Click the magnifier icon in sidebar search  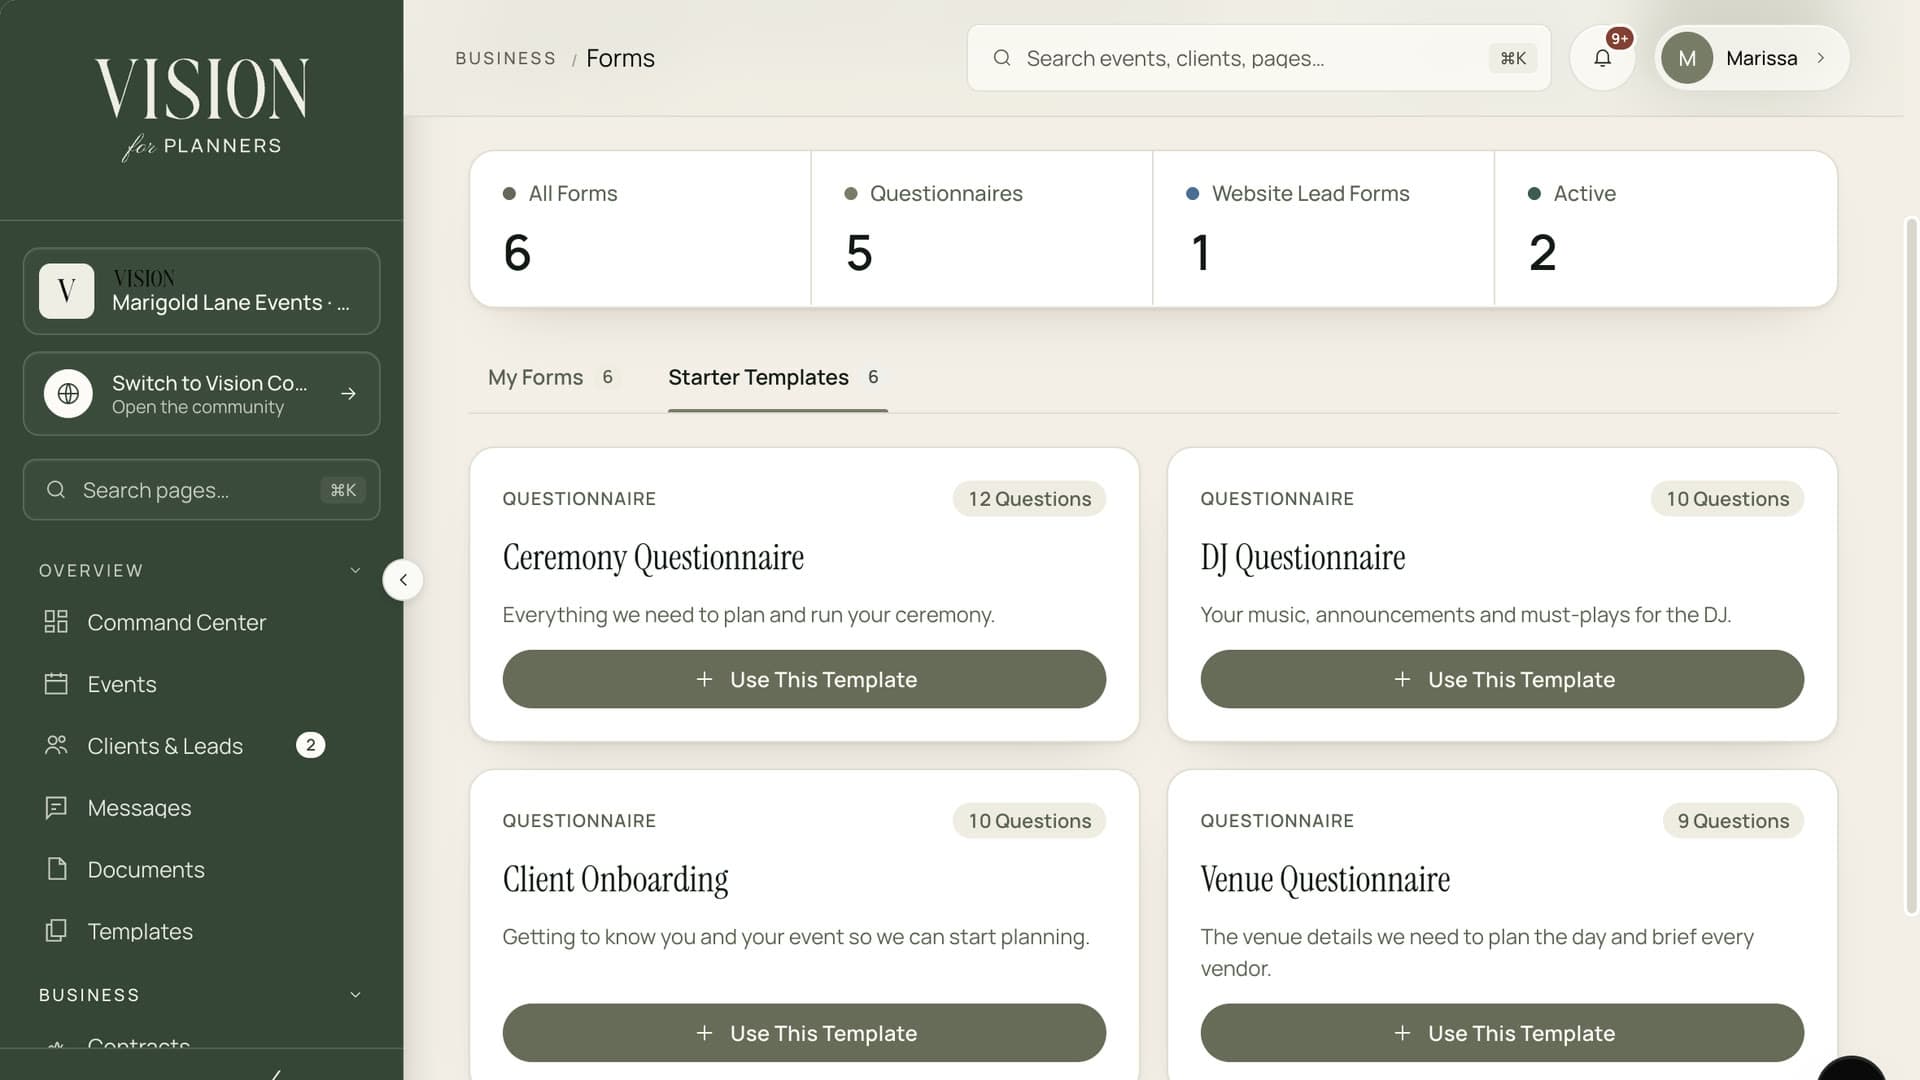56,490
